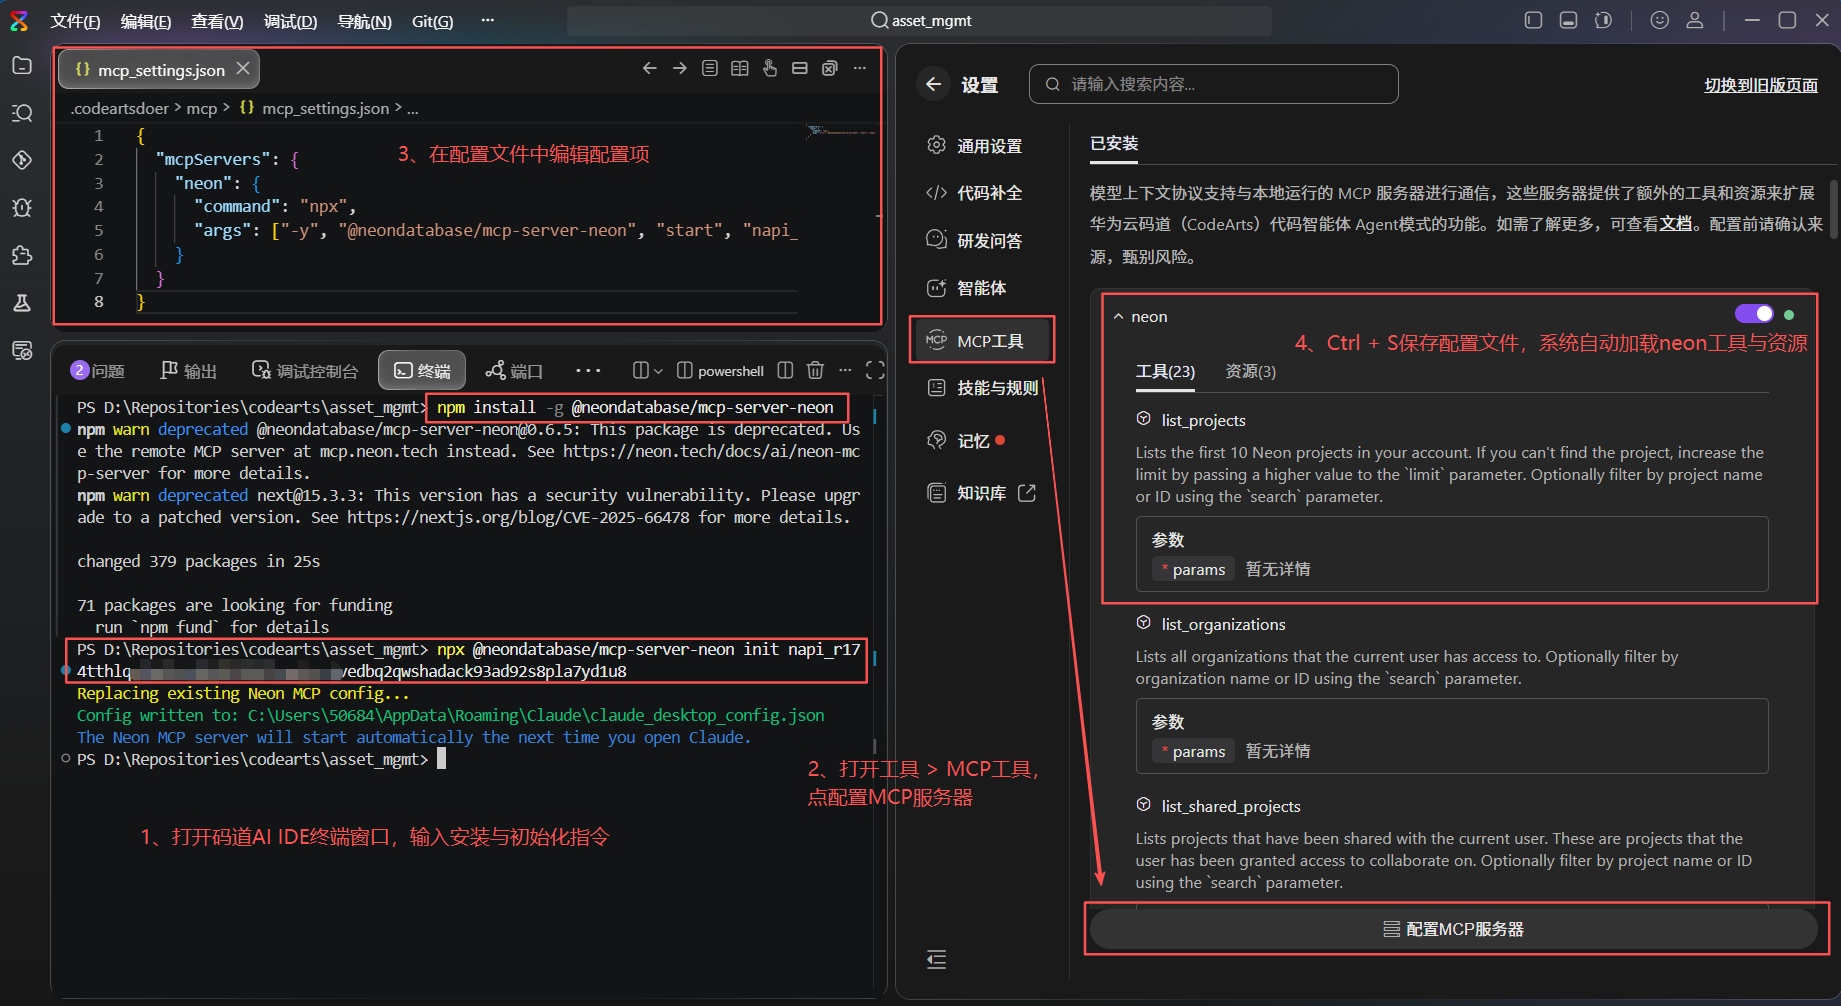The image size is (1841, 1006).
Task: Switch to the 调试控制台 panel tab
Action: (305, 370)
